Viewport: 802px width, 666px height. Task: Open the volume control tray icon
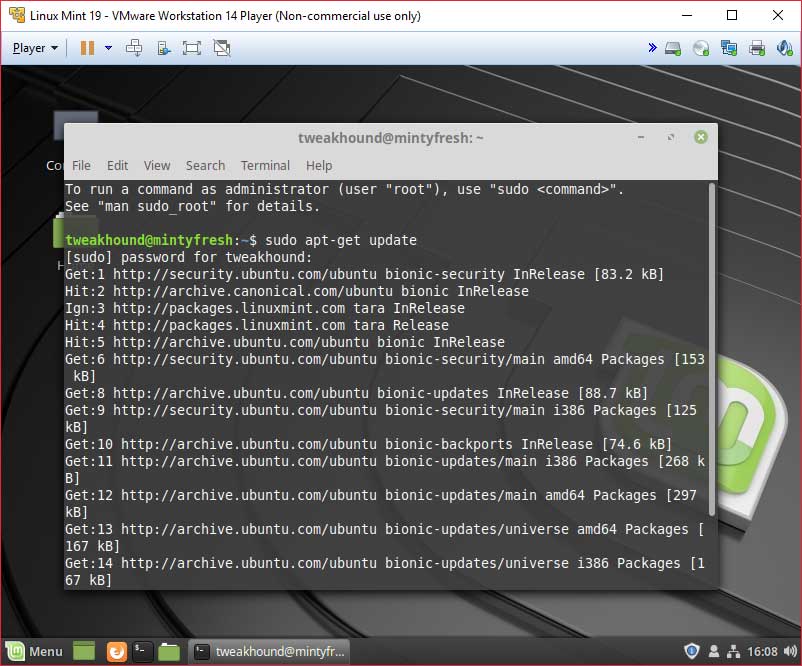coord(790,651)
